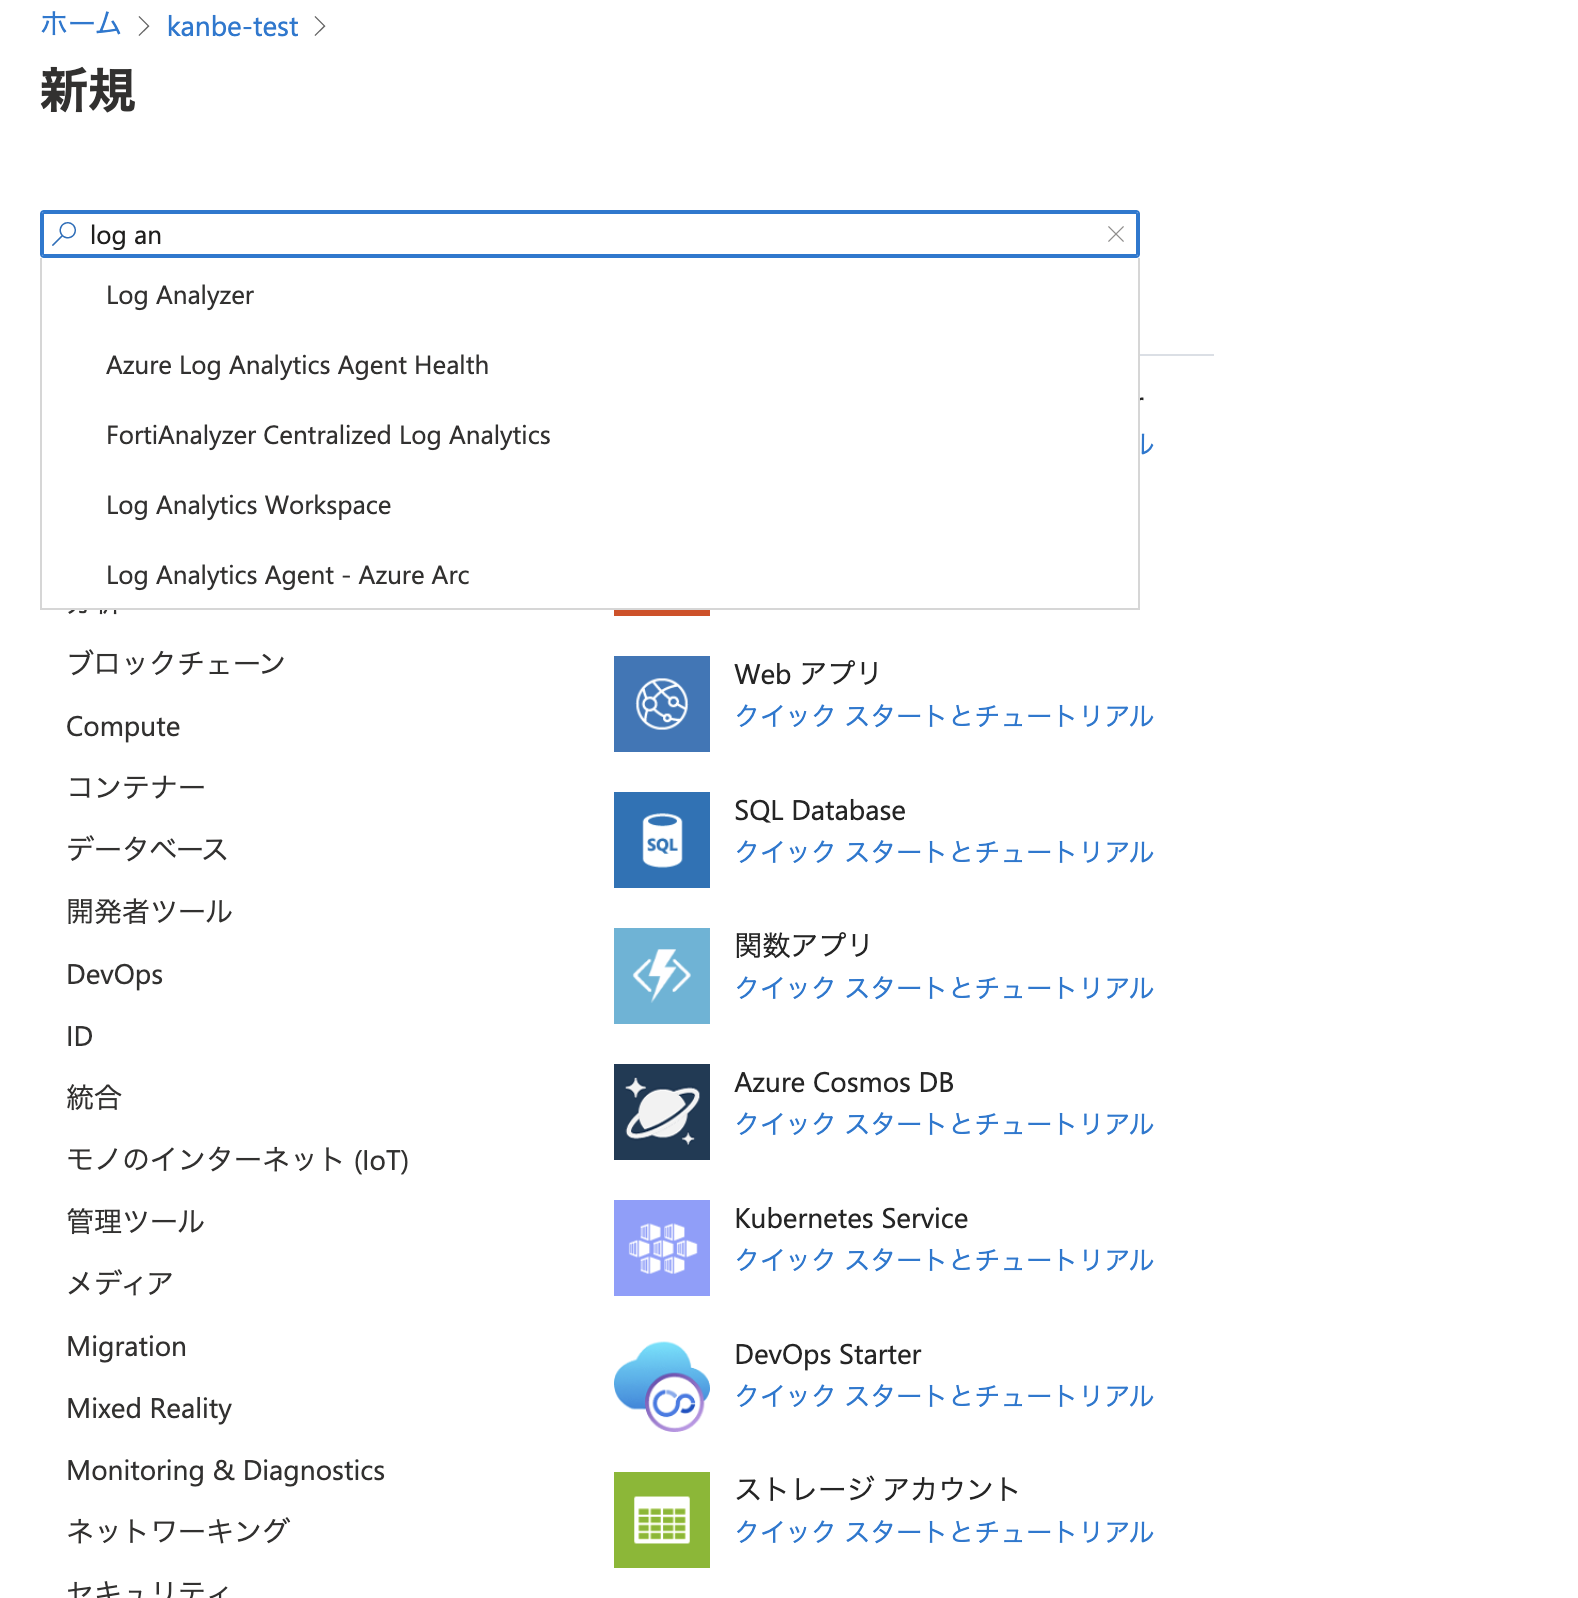Select コンテナー category

136,787
